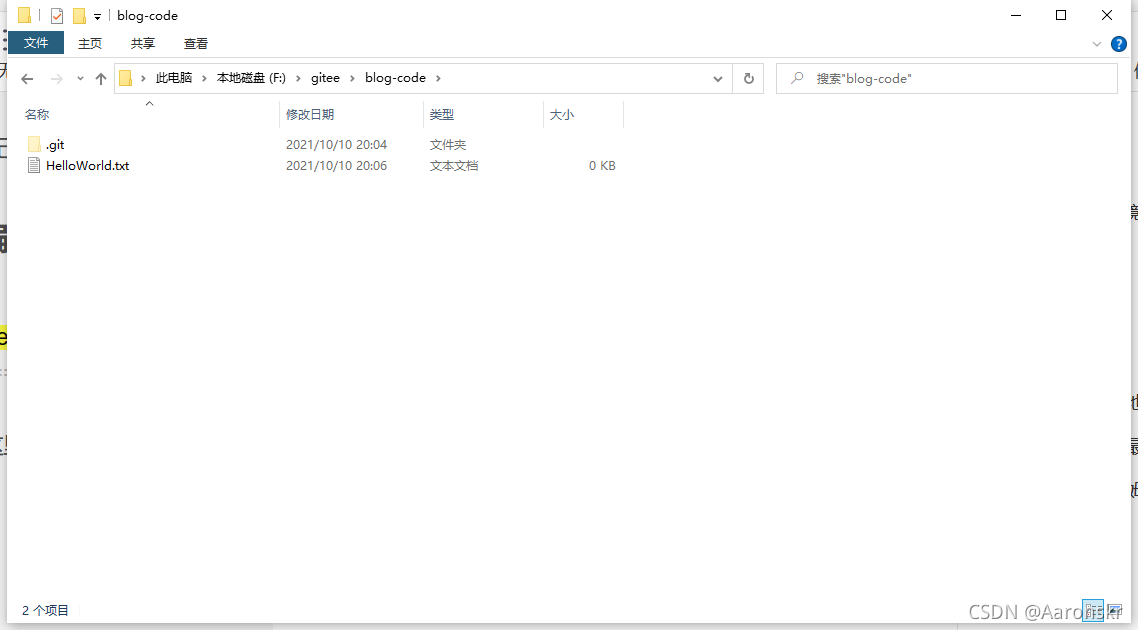Viewport: 1138px width, 630px height.
Task: Expand the chevron after gitee breadcrumb
Action: (x=352, y=78)
